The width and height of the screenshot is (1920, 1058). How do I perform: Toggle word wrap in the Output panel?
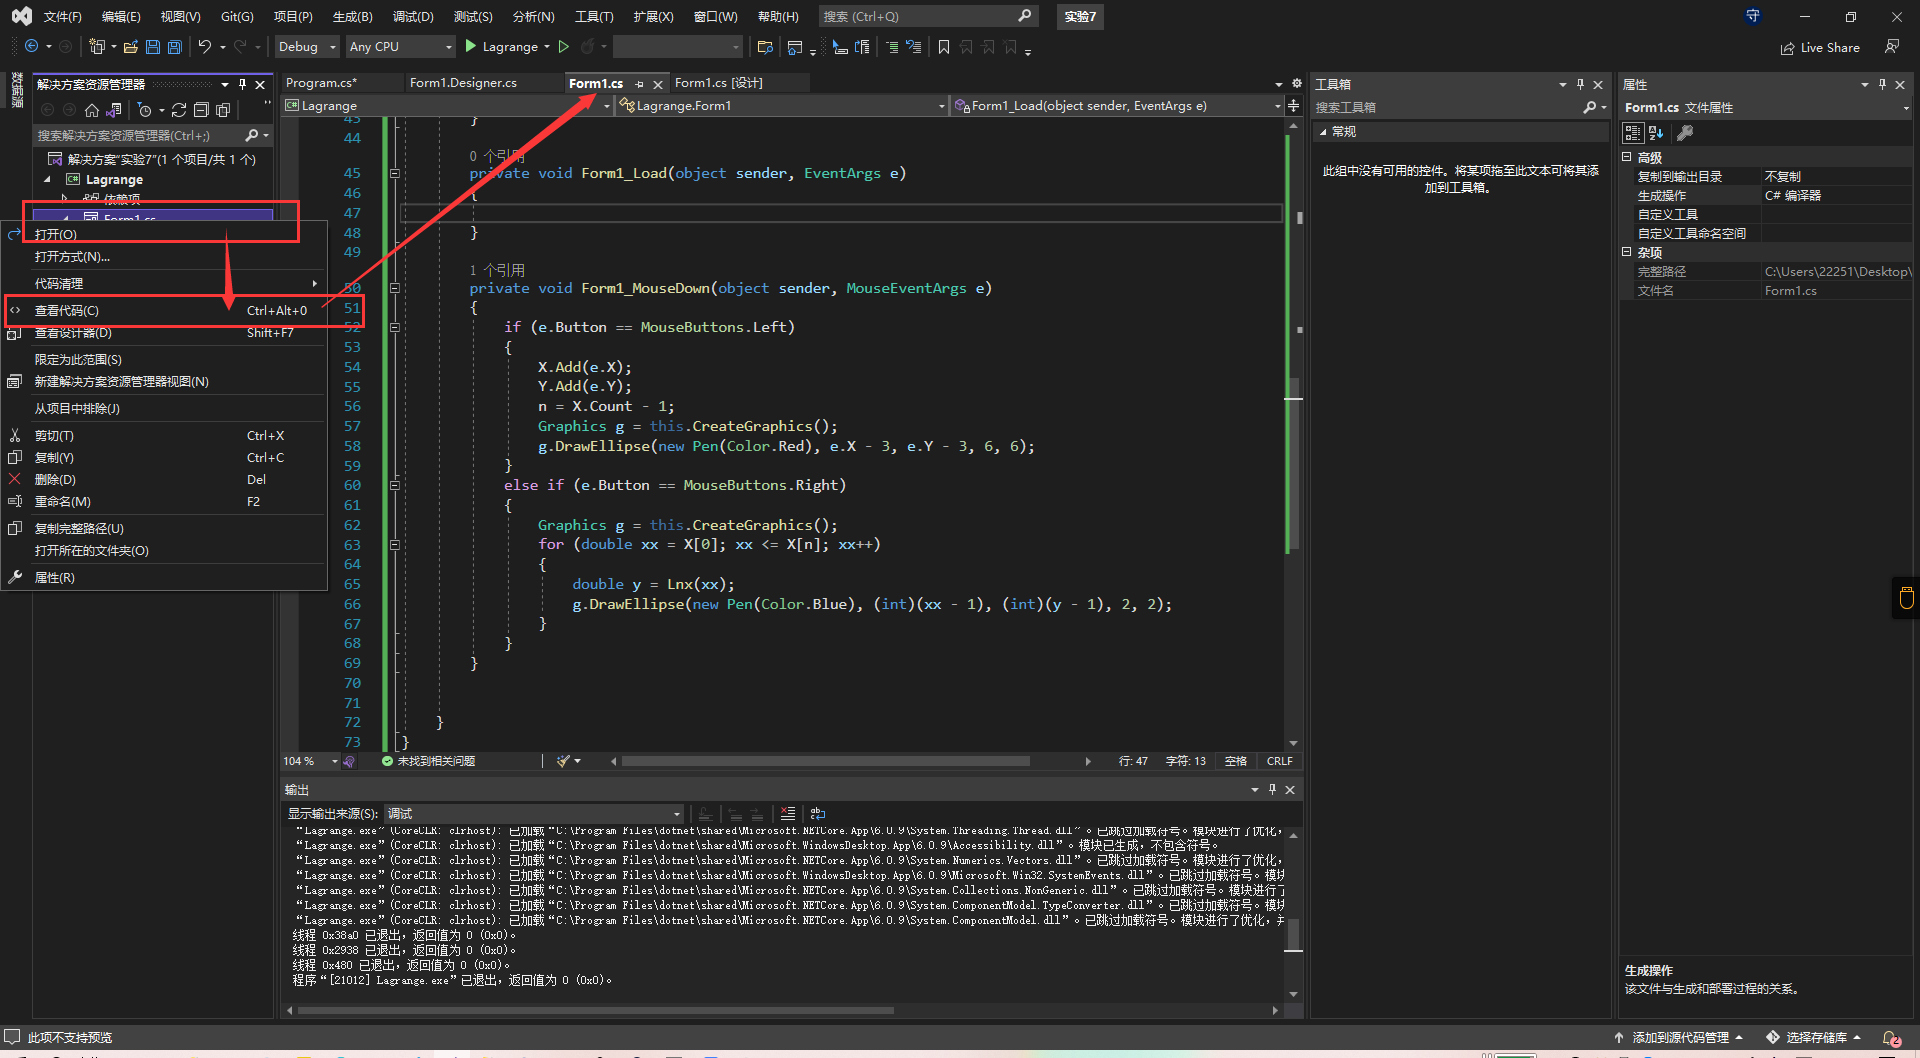tap(818, 814)
